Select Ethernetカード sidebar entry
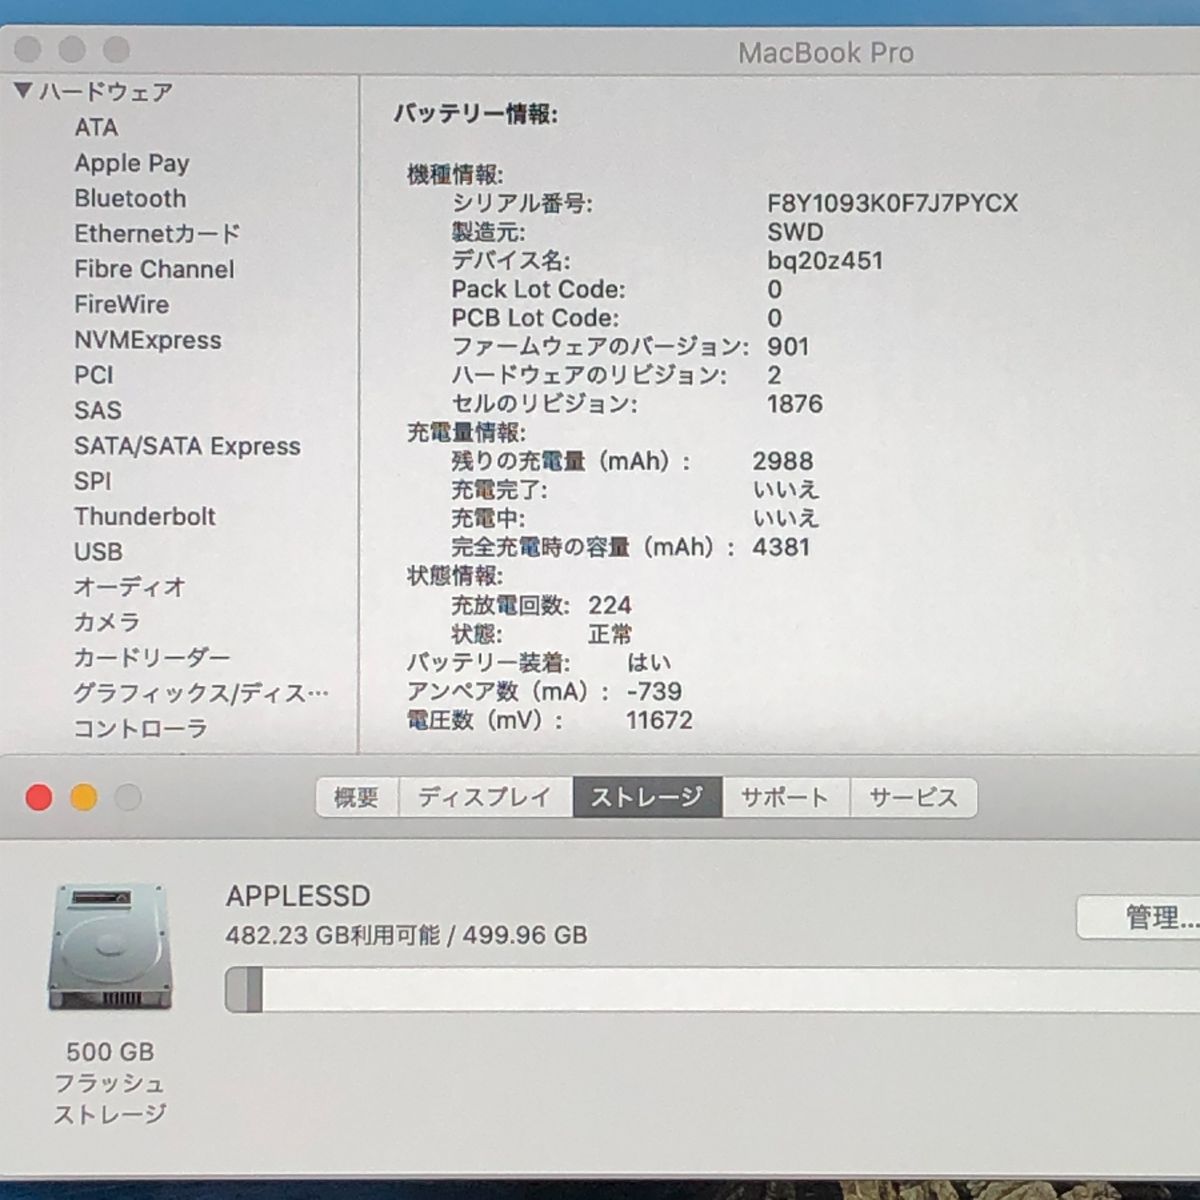The width and height of the screenshot is (1200, 1200). (x=157, y=234)
